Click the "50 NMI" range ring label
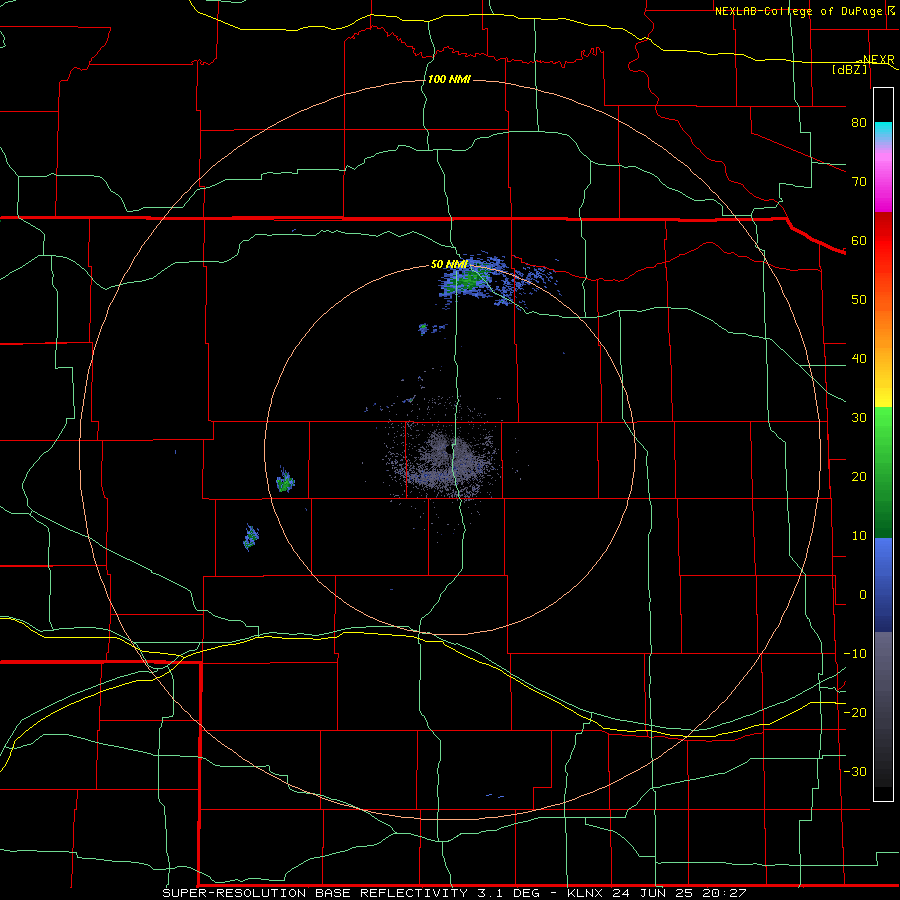Screen dimensions: 900x900 (x=449, y=265)
